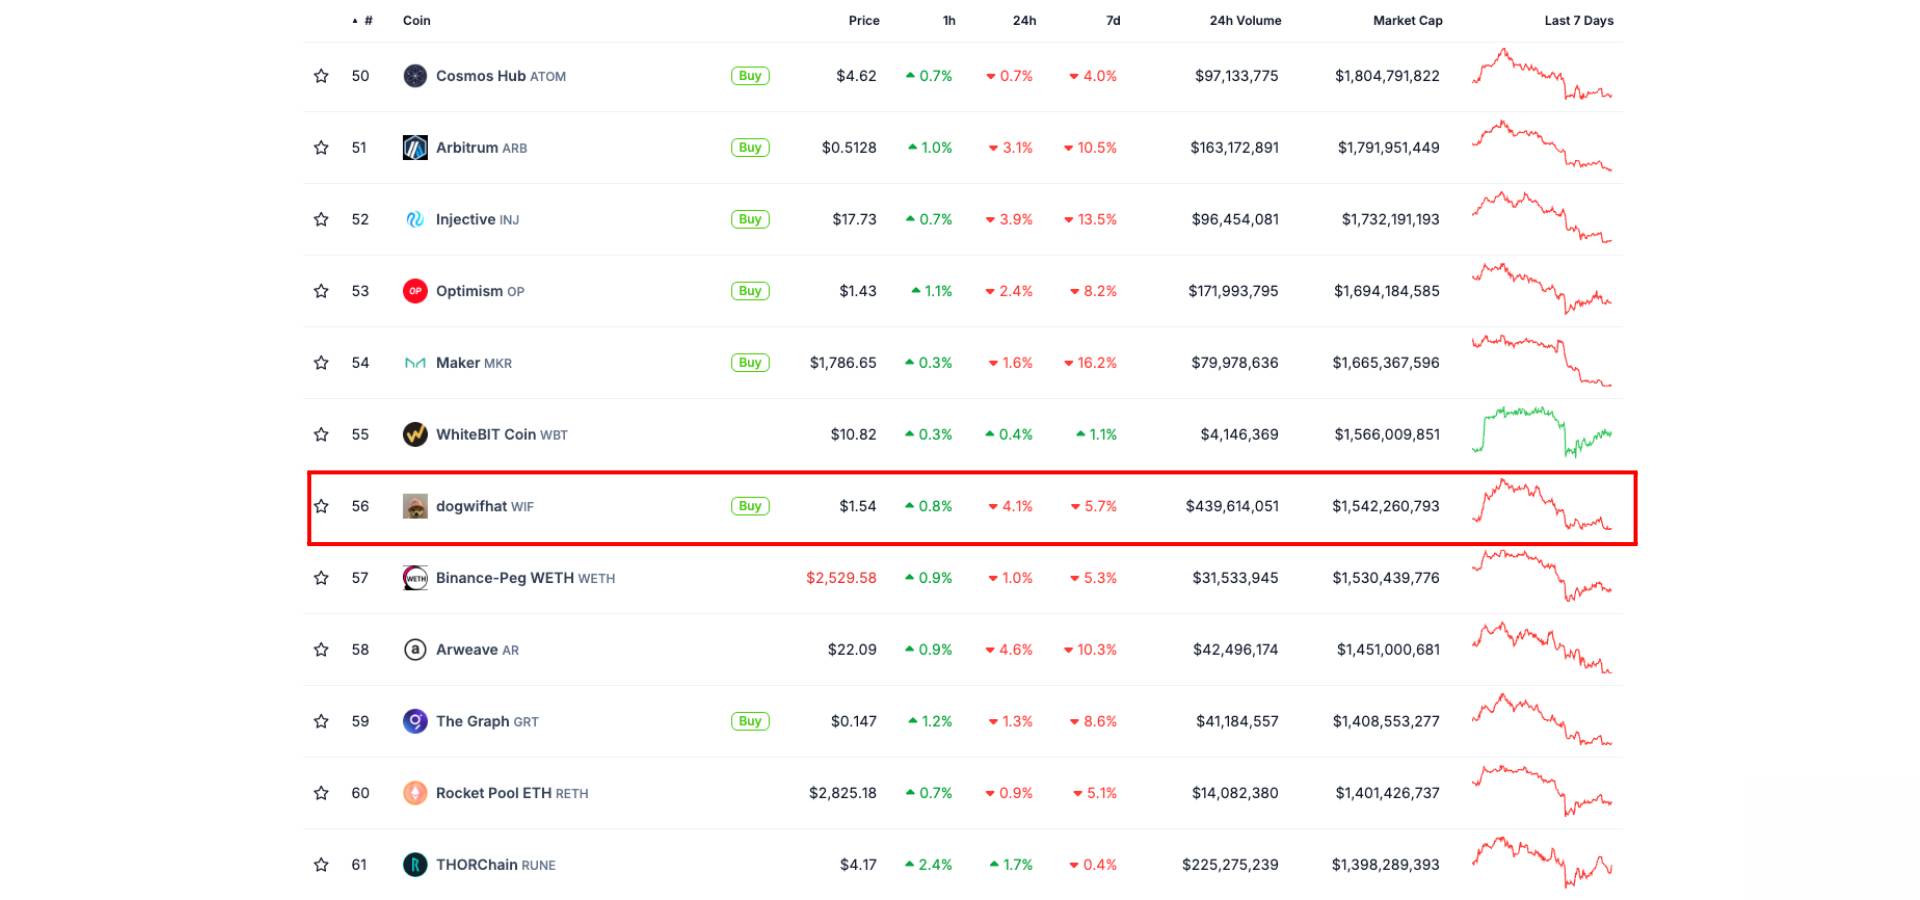Star the THORChain row
This screenshot has width=1920, height=900.
[x=321, y=865]
